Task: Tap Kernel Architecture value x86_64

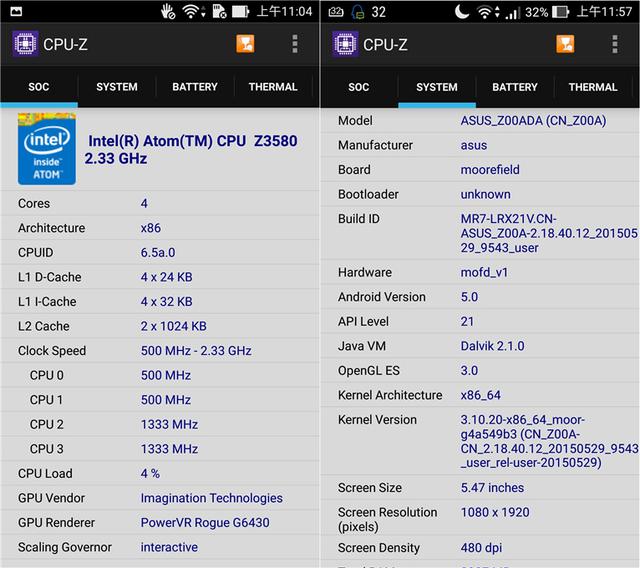Action: click(480, 395)
